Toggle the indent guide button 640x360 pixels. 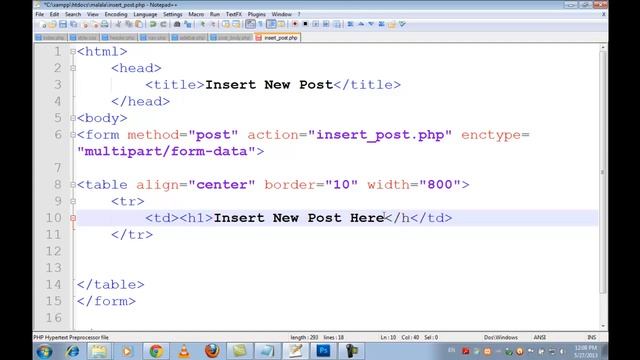pyautogui.click(x=271, y=24)
